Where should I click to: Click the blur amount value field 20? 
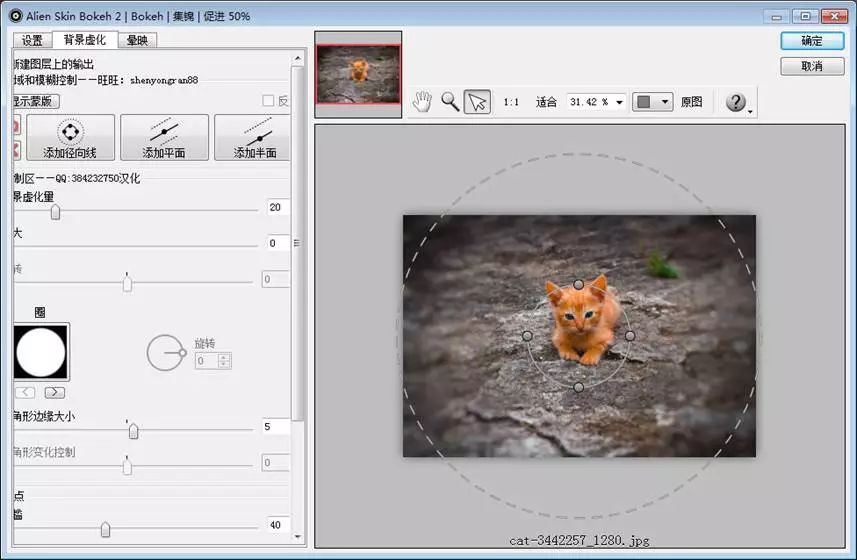point(278,207)
